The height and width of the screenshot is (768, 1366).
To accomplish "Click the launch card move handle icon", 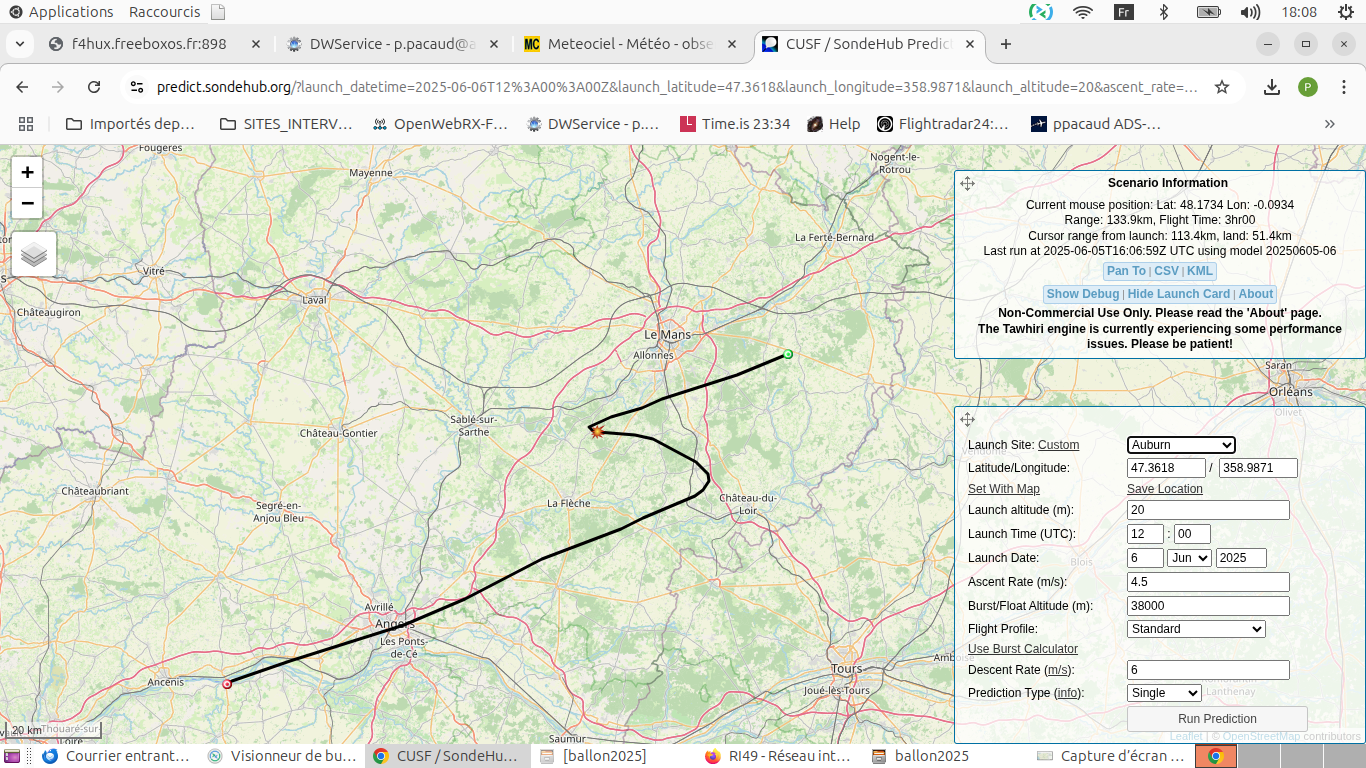I will (967, 420).
